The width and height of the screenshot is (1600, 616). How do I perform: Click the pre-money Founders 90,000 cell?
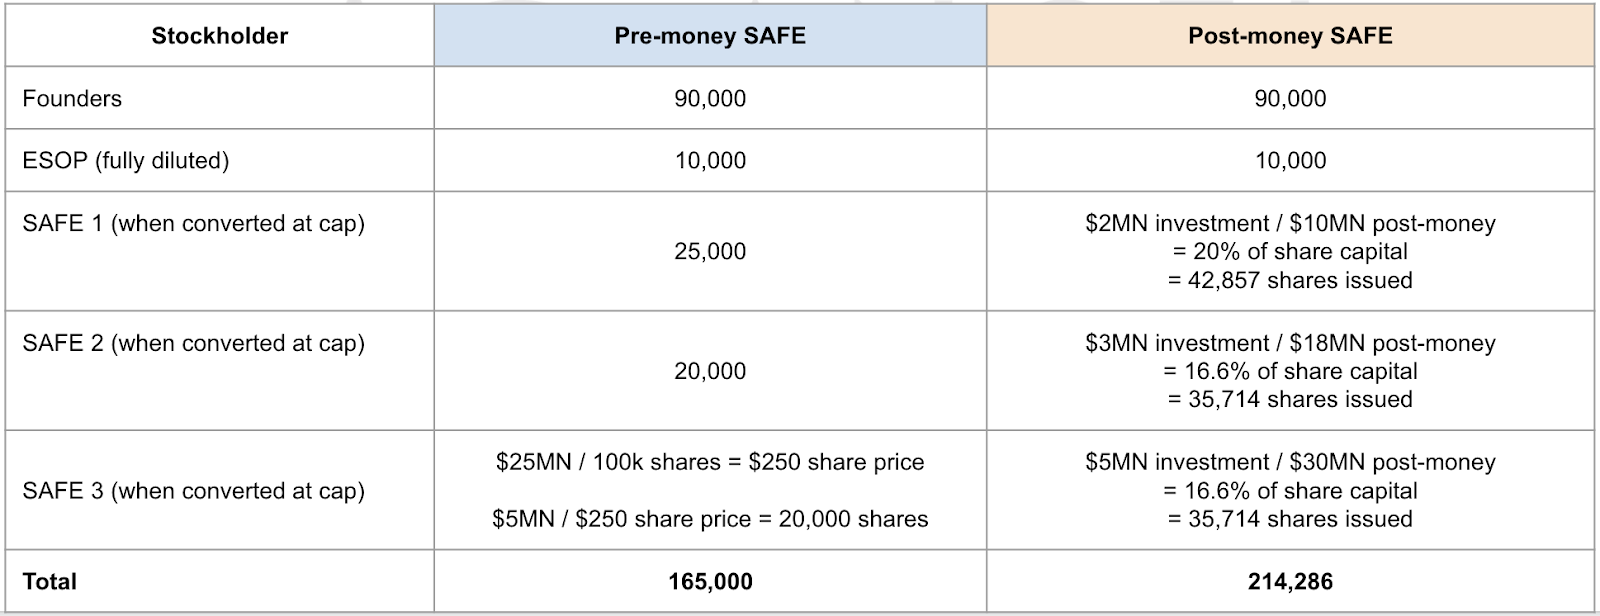pos(710,98)
